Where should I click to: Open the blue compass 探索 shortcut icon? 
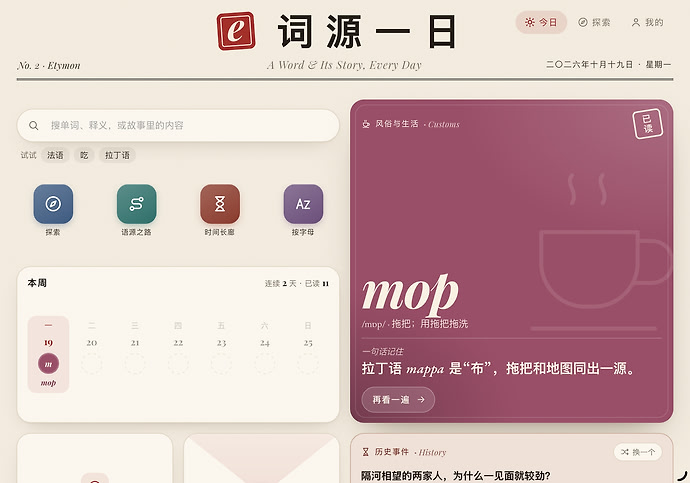[53, 204]
